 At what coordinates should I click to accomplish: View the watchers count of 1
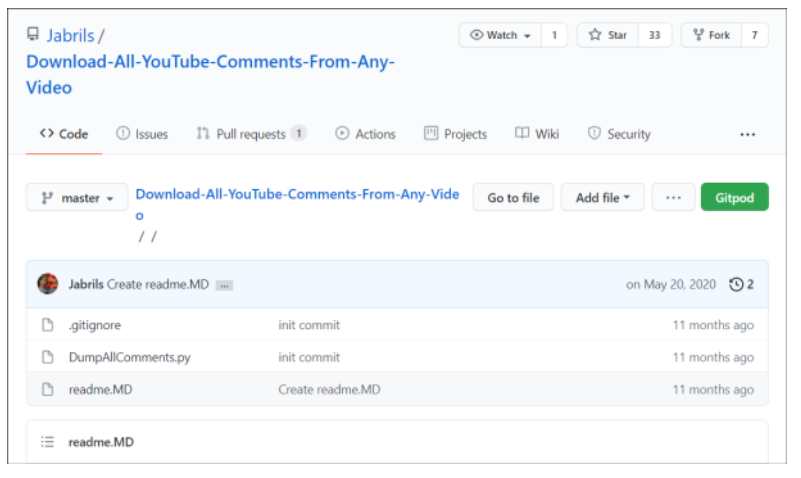tap(554, 35)
